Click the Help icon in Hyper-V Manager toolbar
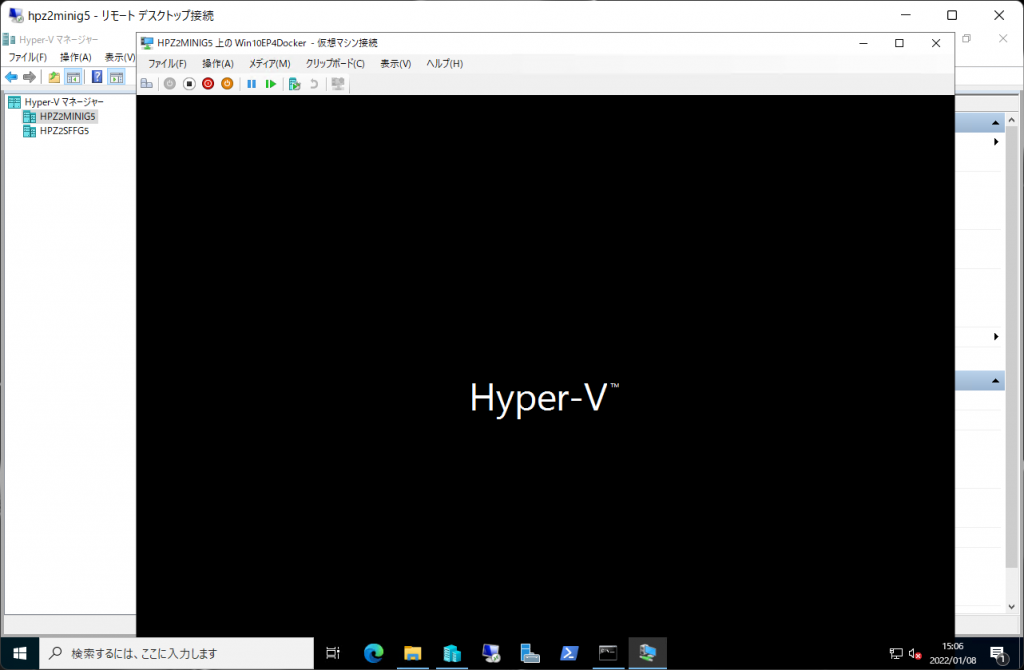The image size is (1024, 670). [97, 77]
